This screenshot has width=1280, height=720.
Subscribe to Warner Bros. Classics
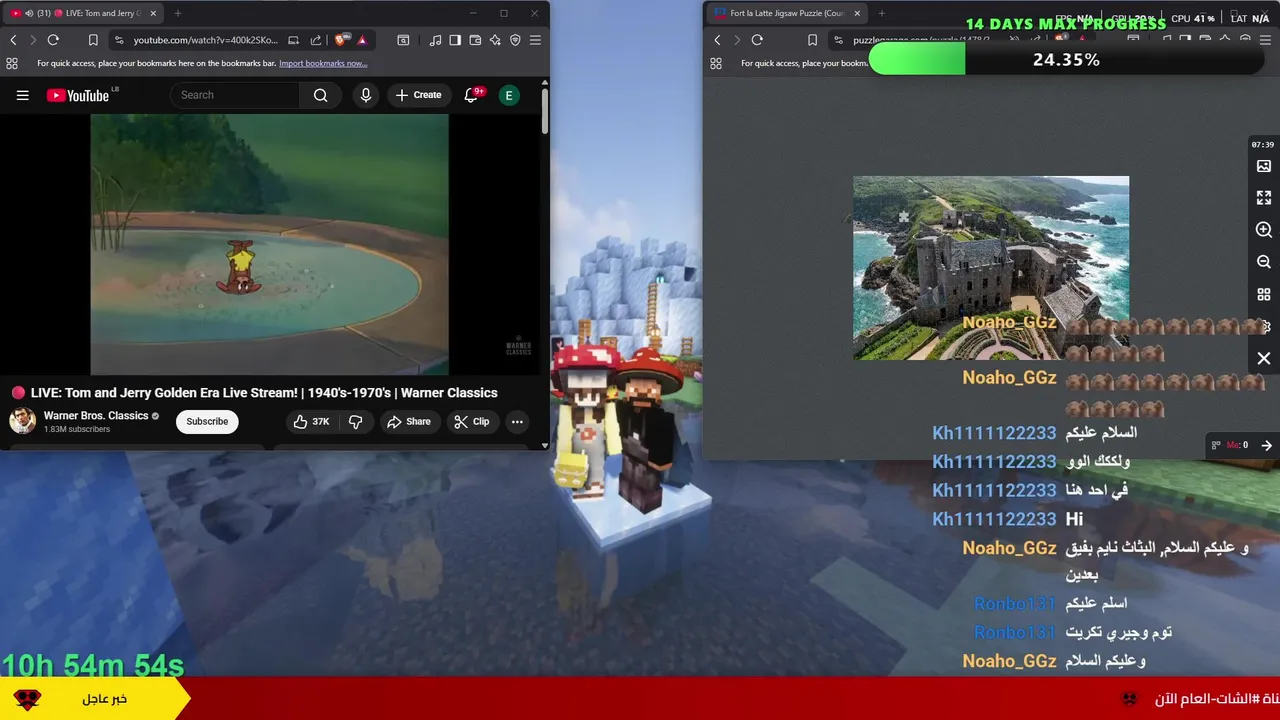(x=207, y=422)
